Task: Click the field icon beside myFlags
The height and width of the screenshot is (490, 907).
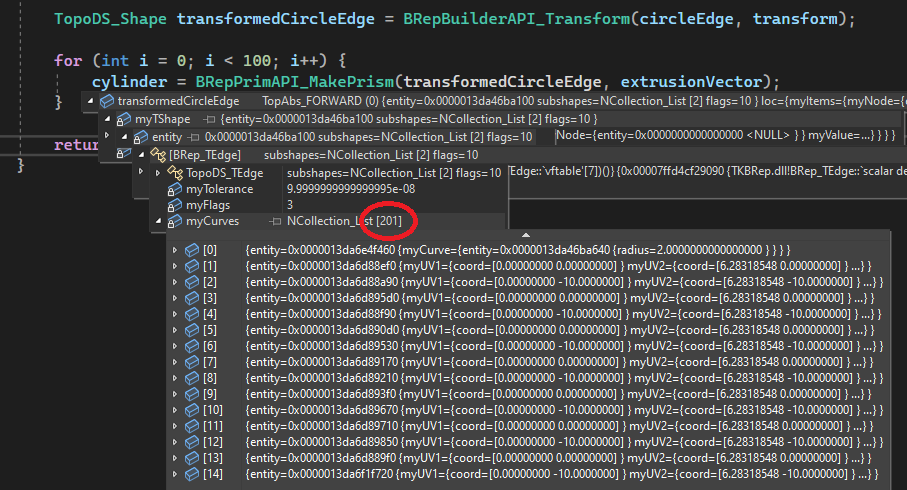Action: pos(175,205)
